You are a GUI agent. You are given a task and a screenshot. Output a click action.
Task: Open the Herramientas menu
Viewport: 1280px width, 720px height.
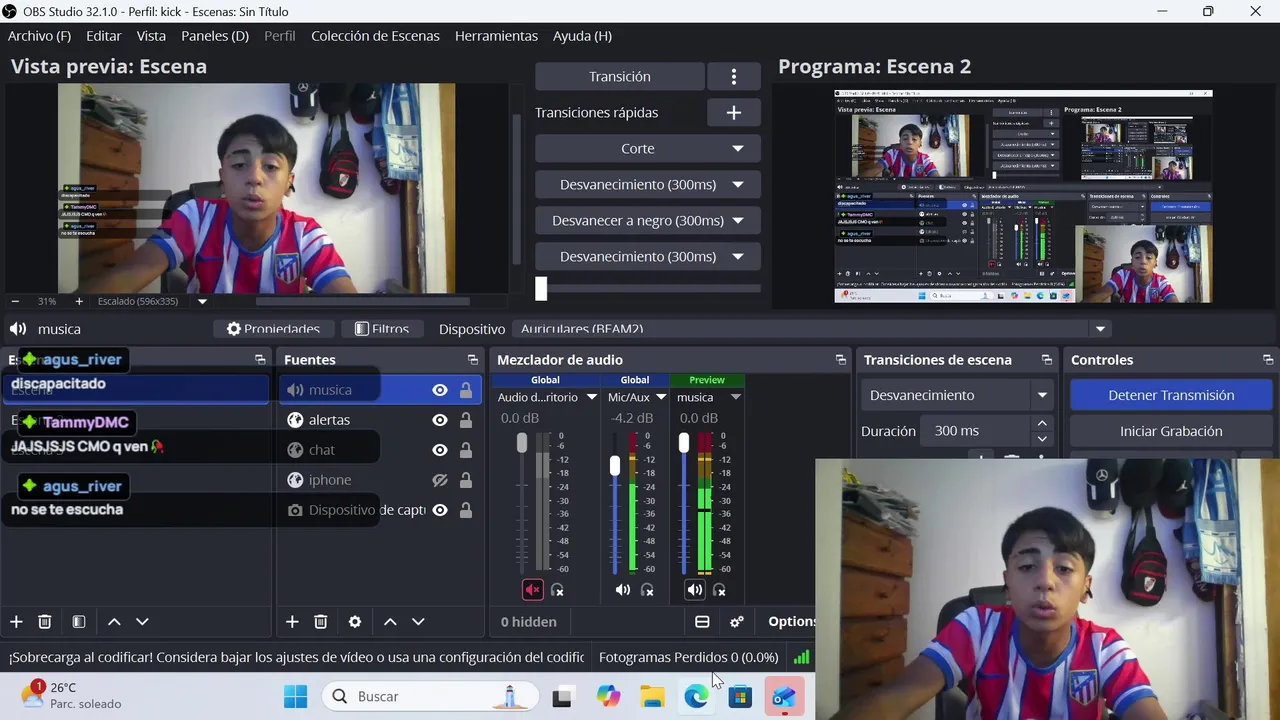coord(496,36)
